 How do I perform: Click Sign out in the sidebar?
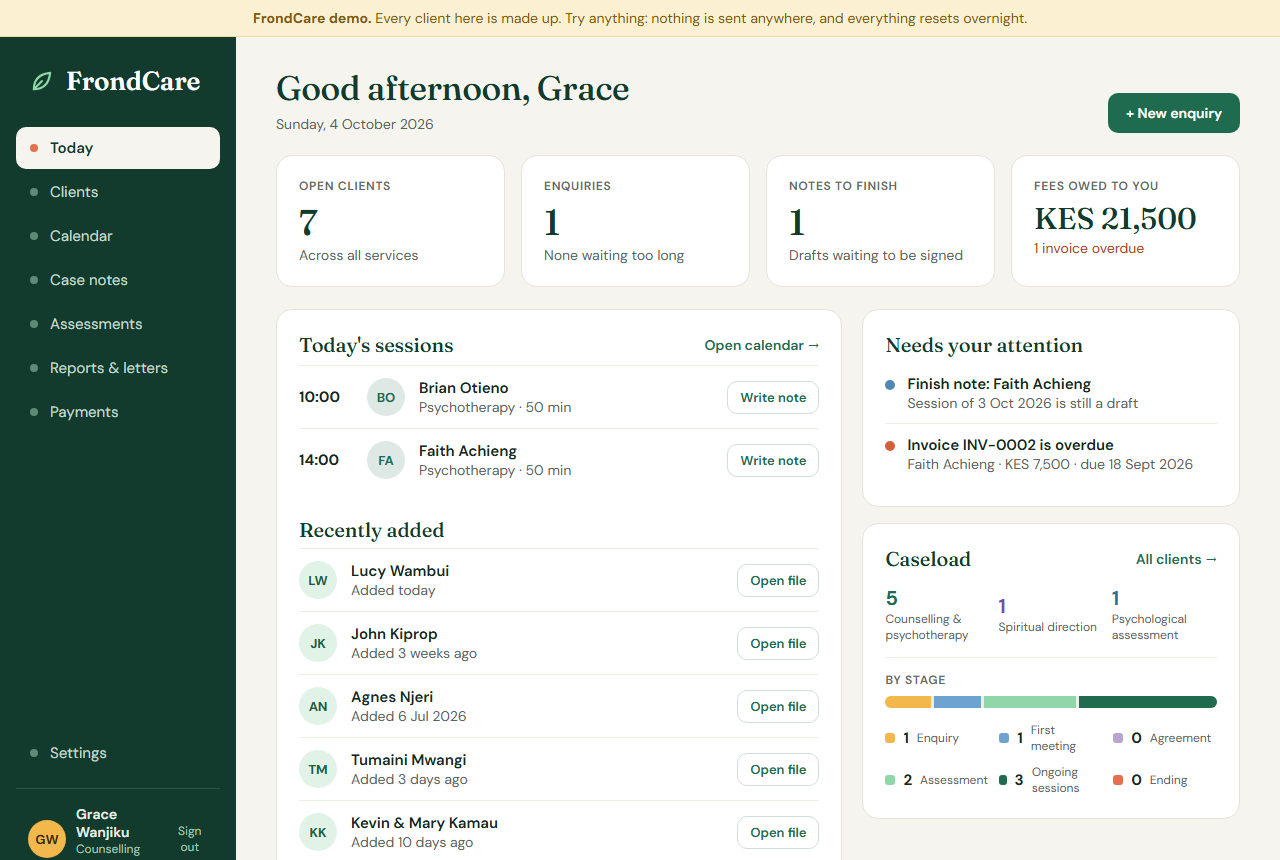point(190,839)
